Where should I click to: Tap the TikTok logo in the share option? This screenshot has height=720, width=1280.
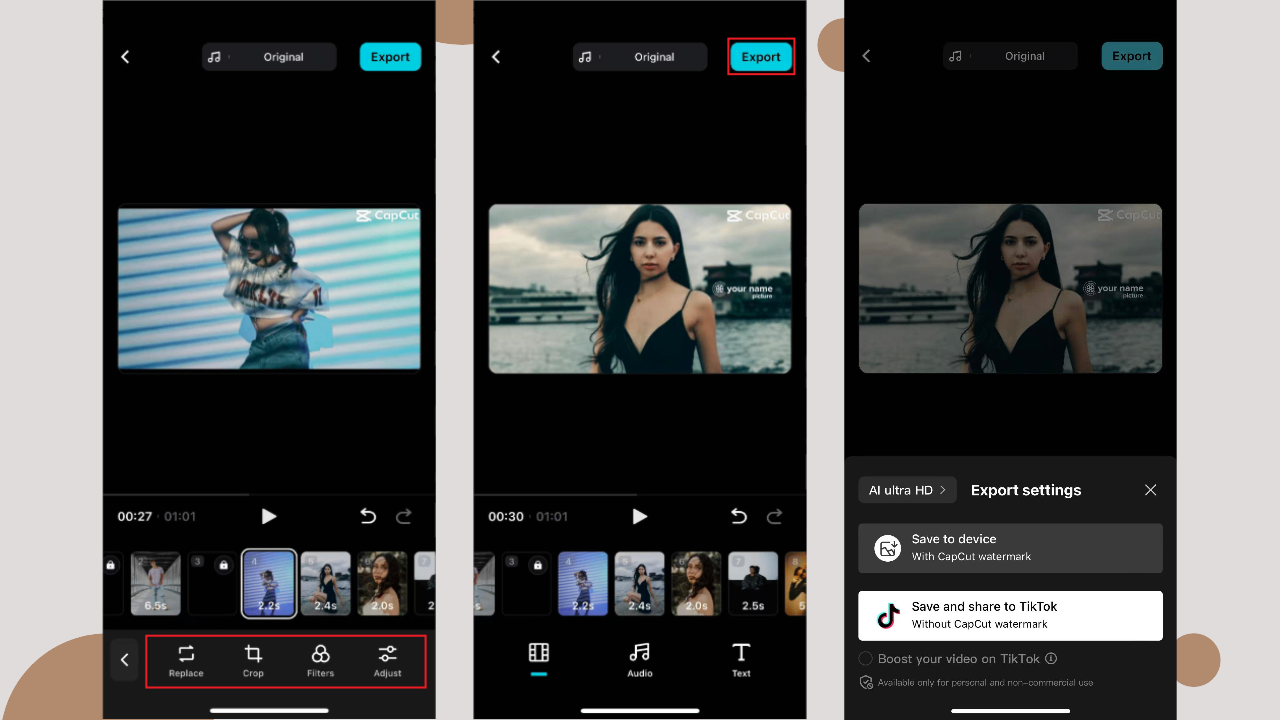click(888, 616)
